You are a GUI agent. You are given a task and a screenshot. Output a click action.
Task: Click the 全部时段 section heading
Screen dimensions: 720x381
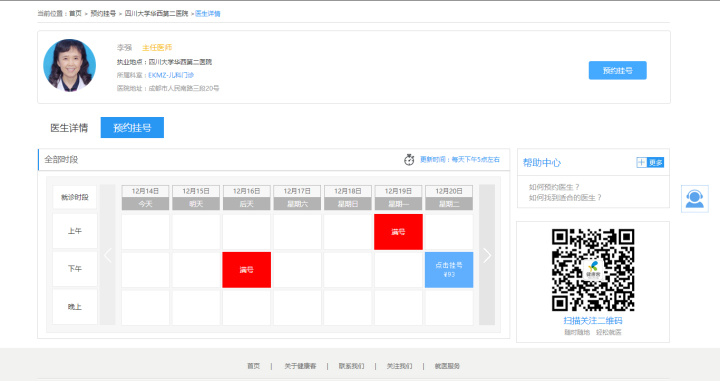61,160
